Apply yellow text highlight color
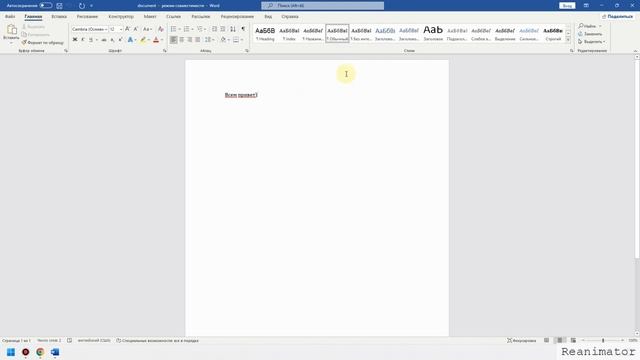640x360 pixels. pos(143,40)
